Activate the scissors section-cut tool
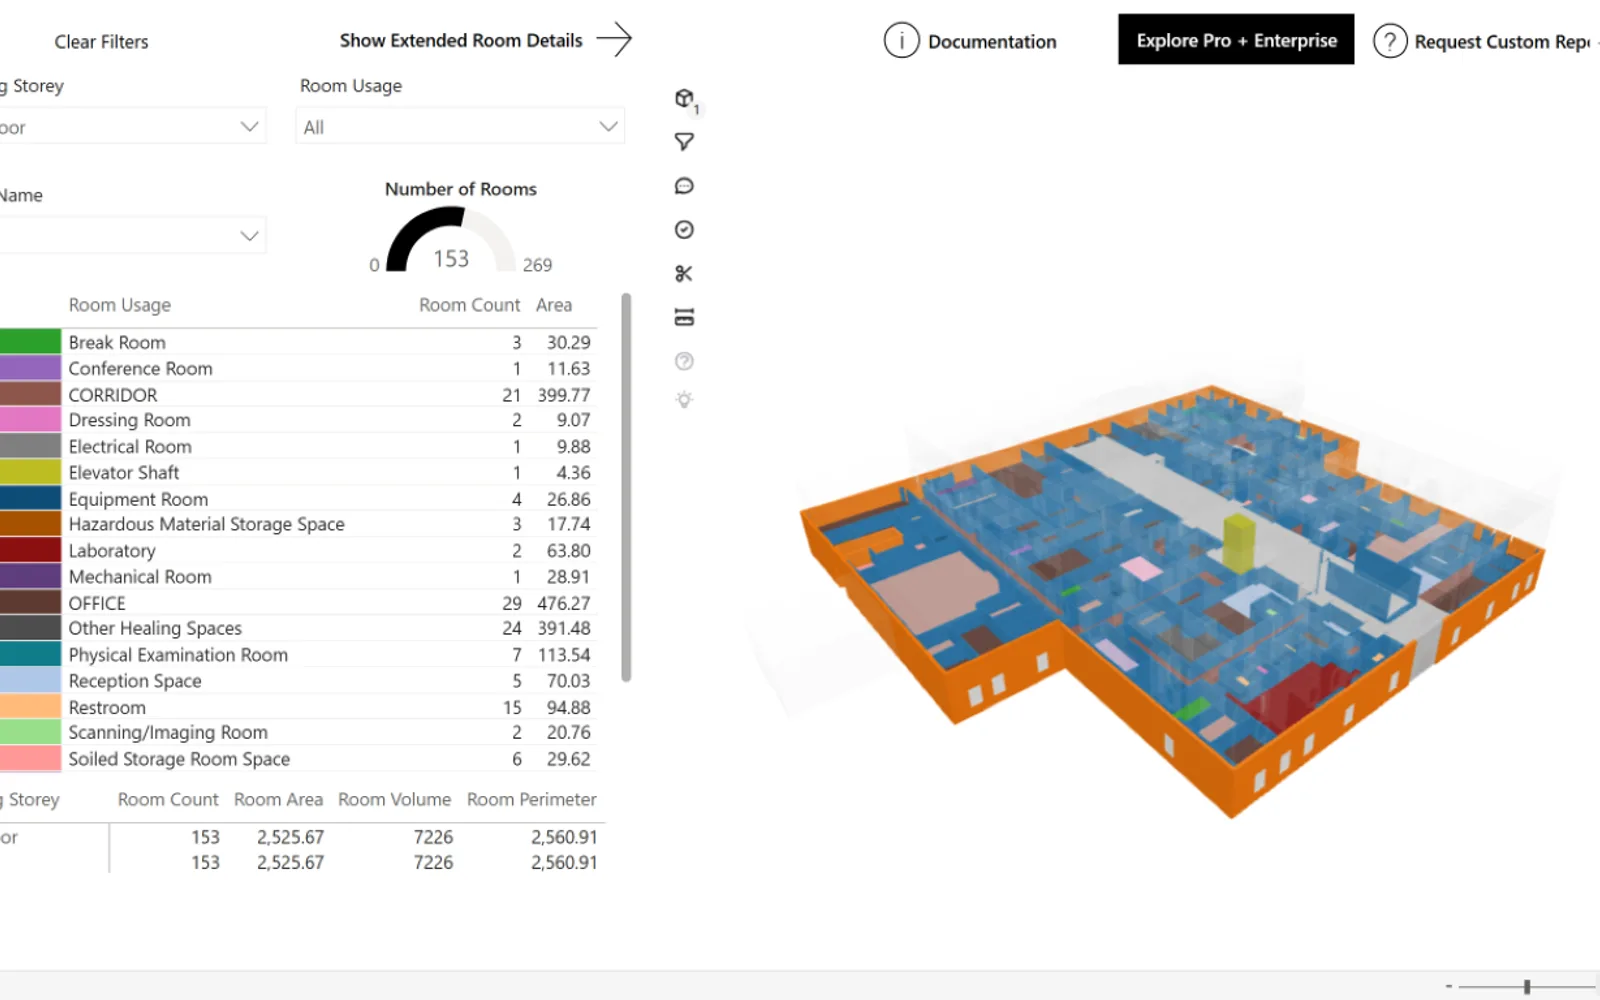1600x1000 pixels. (684, 274)
